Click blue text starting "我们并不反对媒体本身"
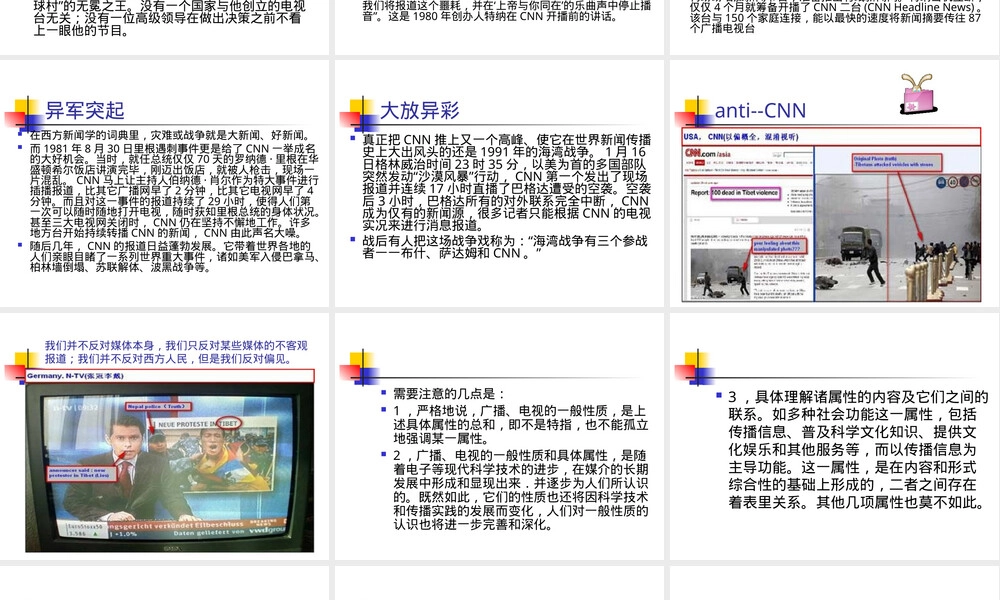Viewport: 1000px width, 600px height. click(176, 352)
